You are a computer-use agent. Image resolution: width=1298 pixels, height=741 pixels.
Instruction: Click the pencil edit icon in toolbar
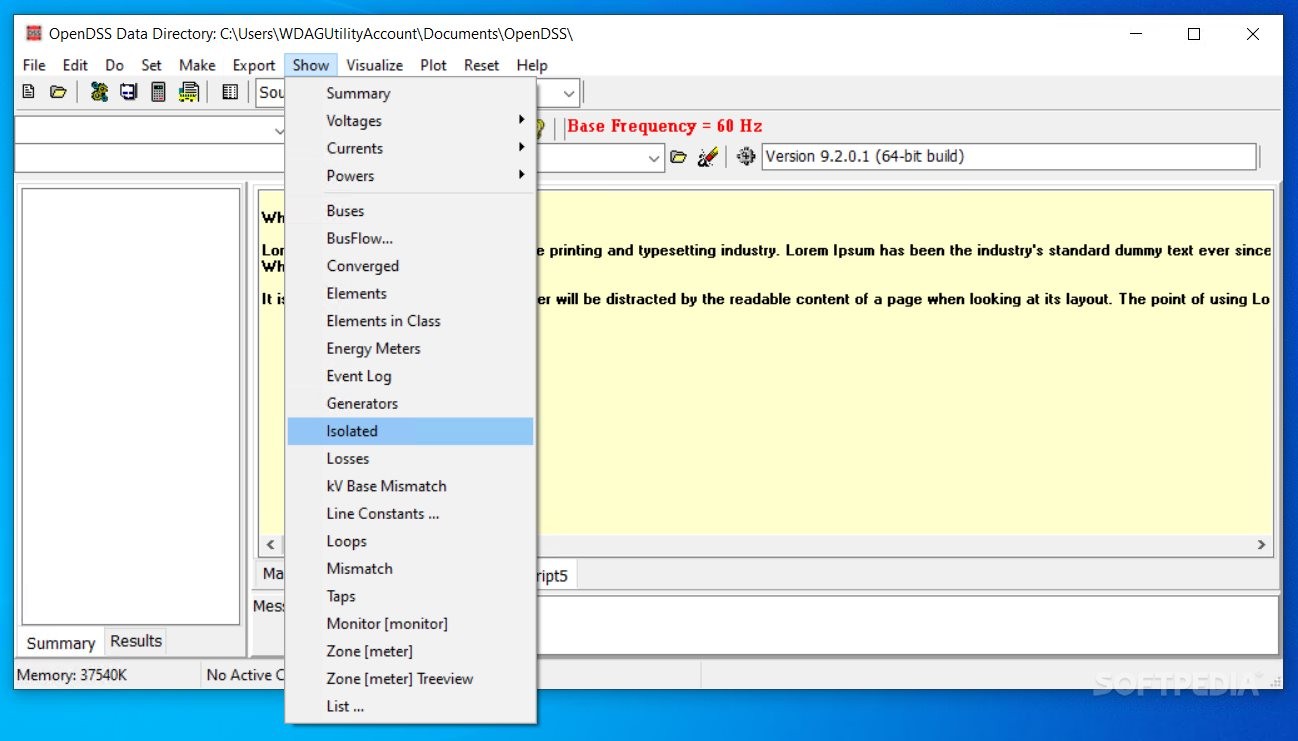[708, 157]
